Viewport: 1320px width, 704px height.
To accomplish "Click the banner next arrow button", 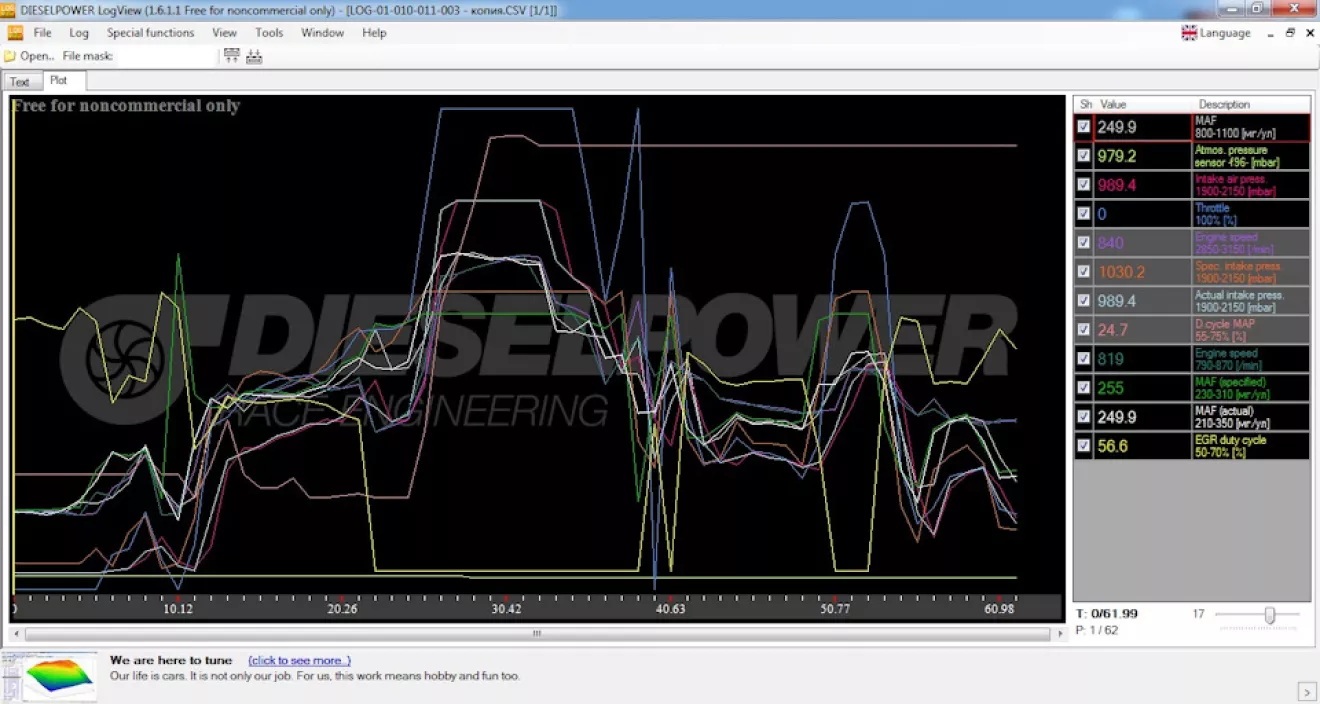I will [1307, 690].
